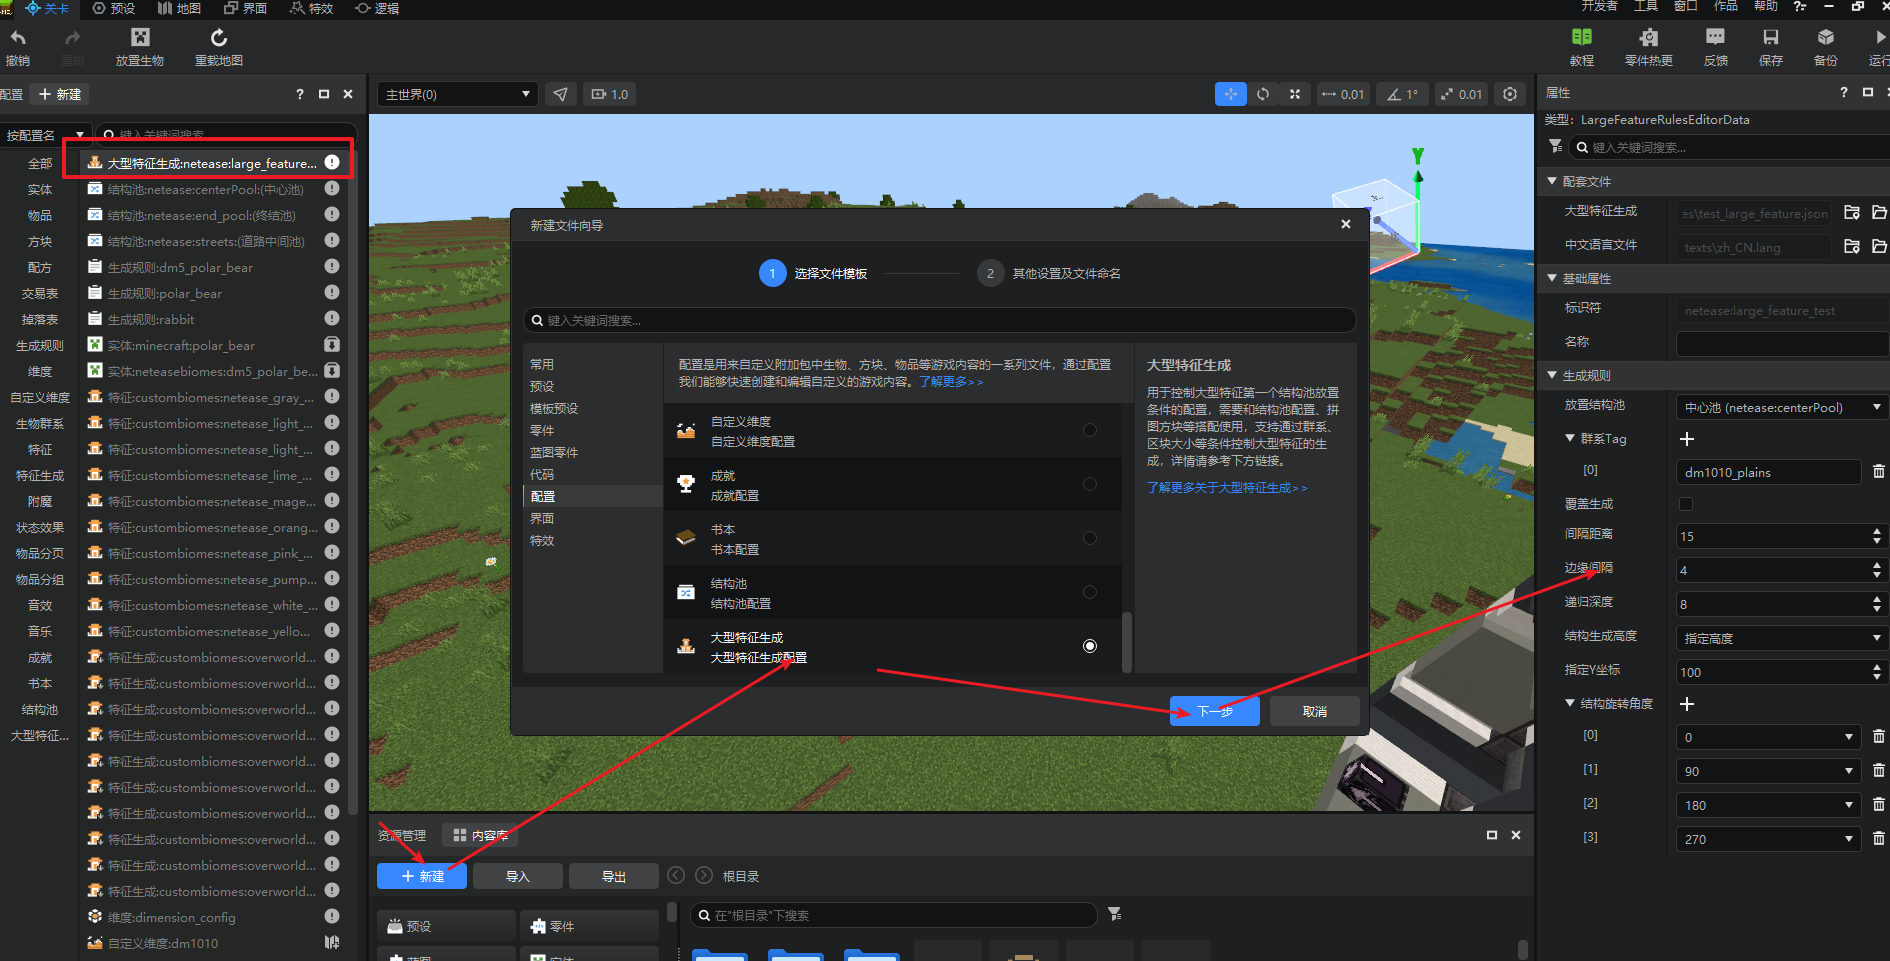This screenshot has height=961, width=1890.
Task: Click wizard template list scrollbar
Action: point(1127,642)
